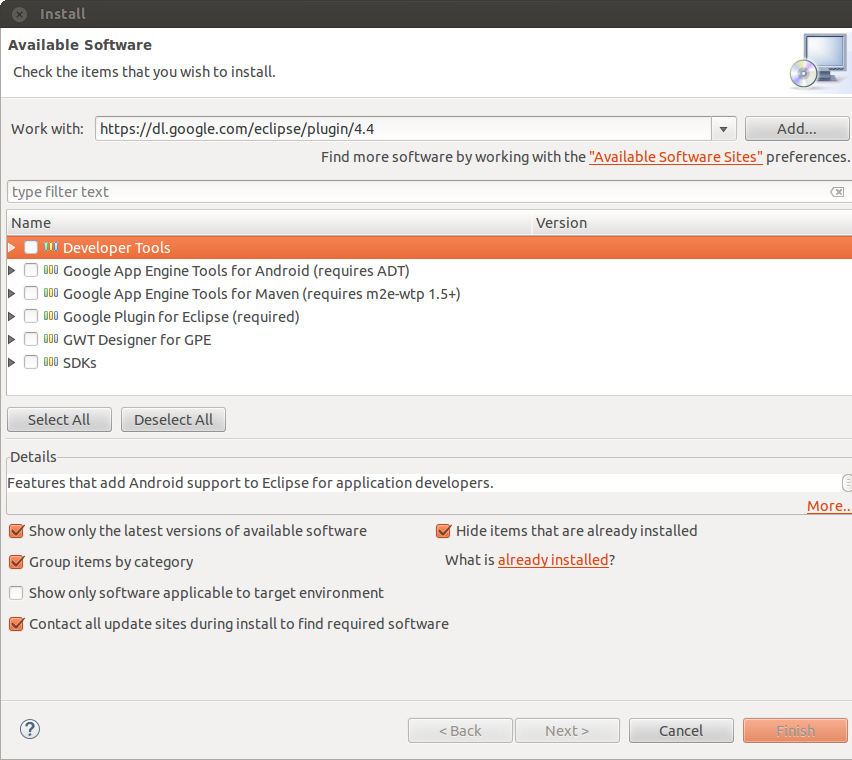Click the GWT Designer for GPE category icon
The image size is (852, 760).
51,340
